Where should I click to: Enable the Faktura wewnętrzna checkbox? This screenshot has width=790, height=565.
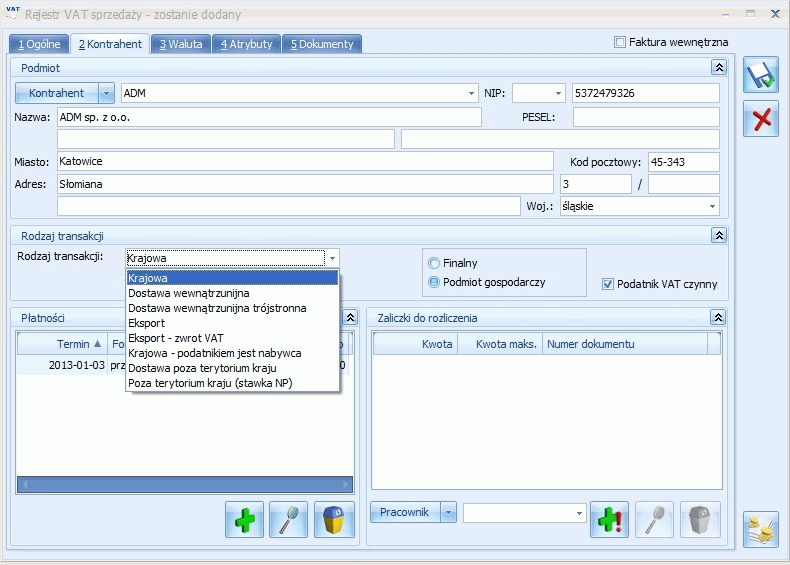(x=620, y=43)
